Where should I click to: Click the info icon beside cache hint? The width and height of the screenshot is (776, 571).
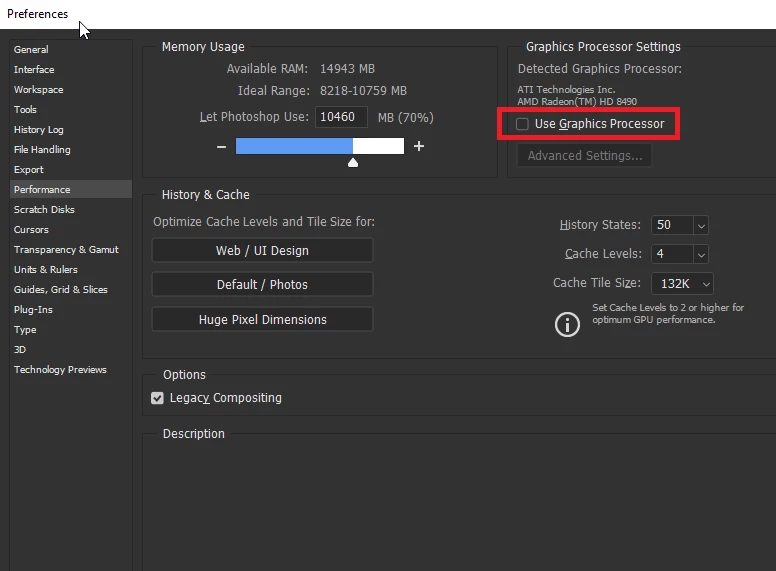pyautogui.click(x=567, y=325)
